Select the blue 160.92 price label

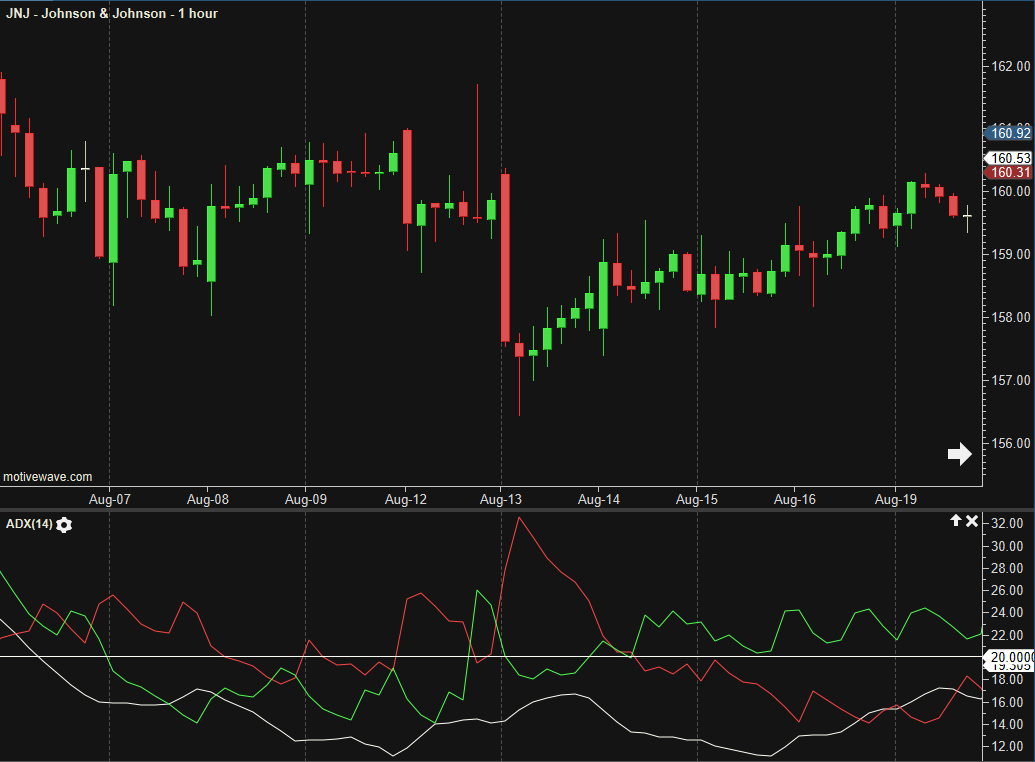pyautogui.click(x=1008, y=133)
